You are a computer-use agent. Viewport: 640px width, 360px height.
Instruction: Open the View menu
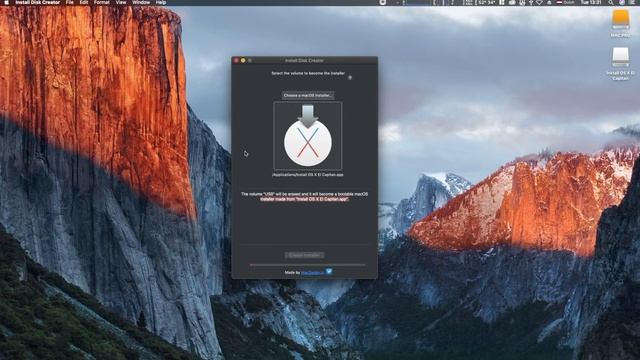[x=121, y=2]
